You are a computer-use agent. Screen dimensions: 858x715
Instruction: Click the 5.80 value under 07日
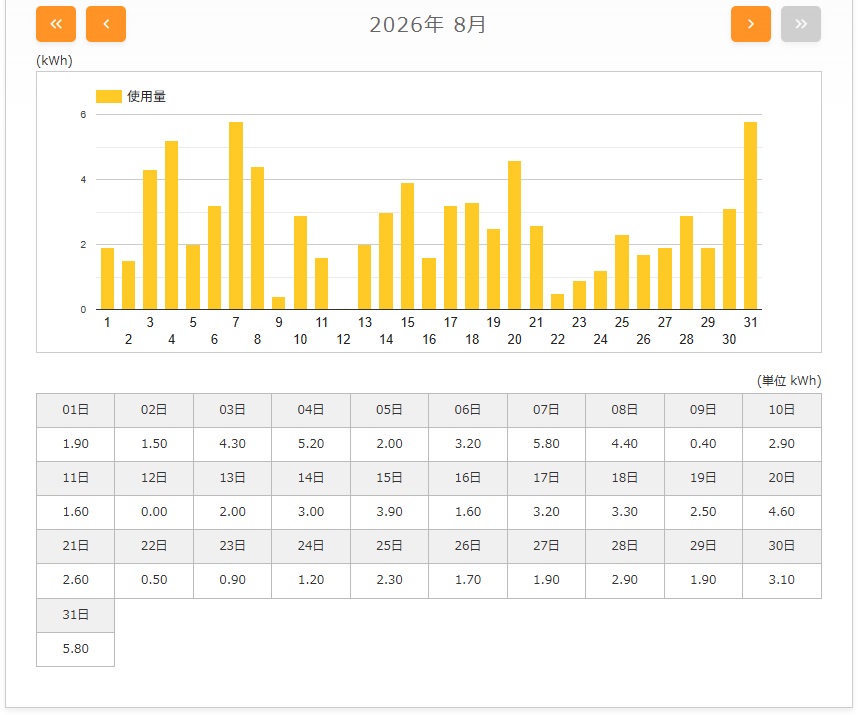click(546, 444)
